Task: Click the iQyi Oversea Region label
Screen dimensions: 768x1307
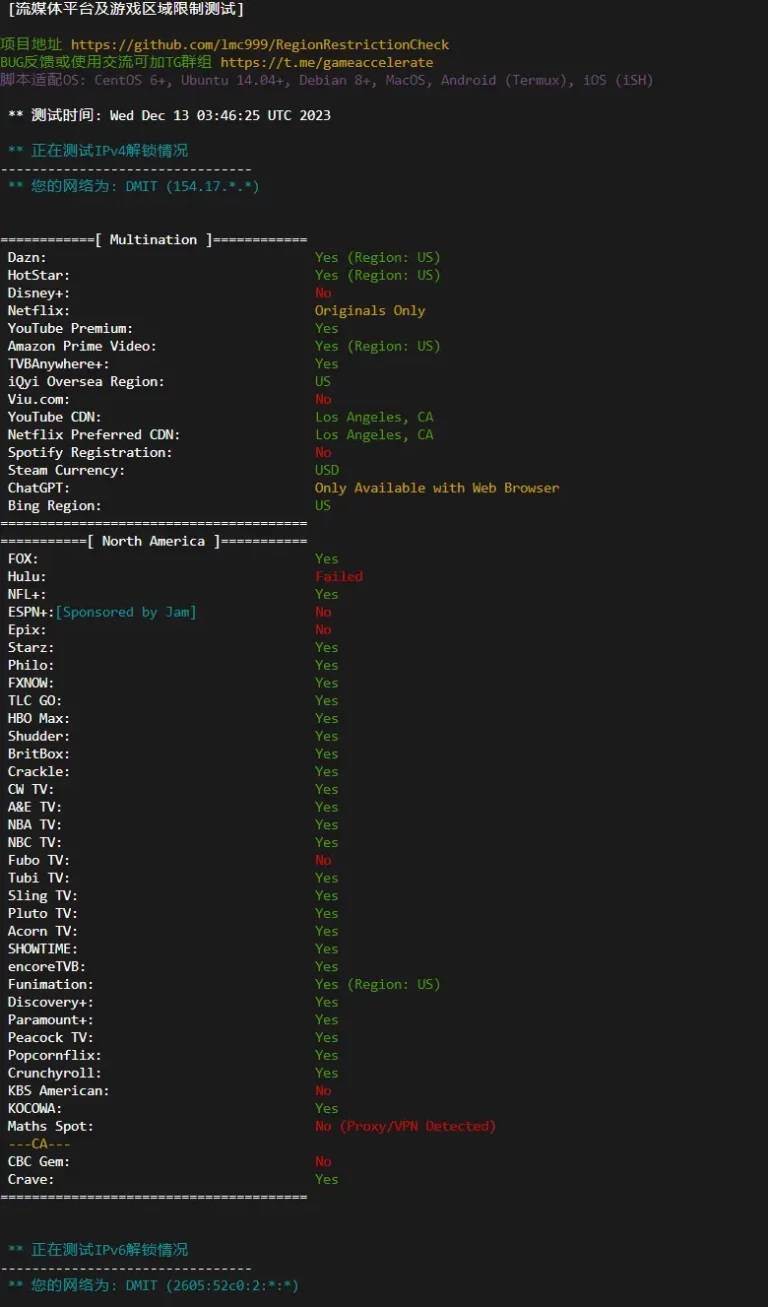Action: [86, 382]
